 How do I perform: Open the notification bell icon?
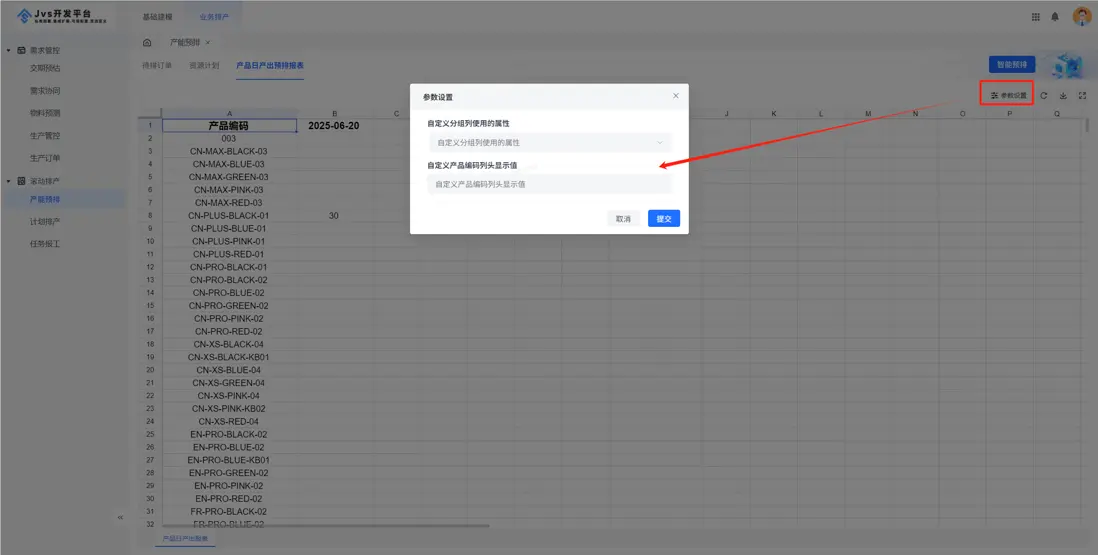pyautogui.click(x=1055, y=17)
